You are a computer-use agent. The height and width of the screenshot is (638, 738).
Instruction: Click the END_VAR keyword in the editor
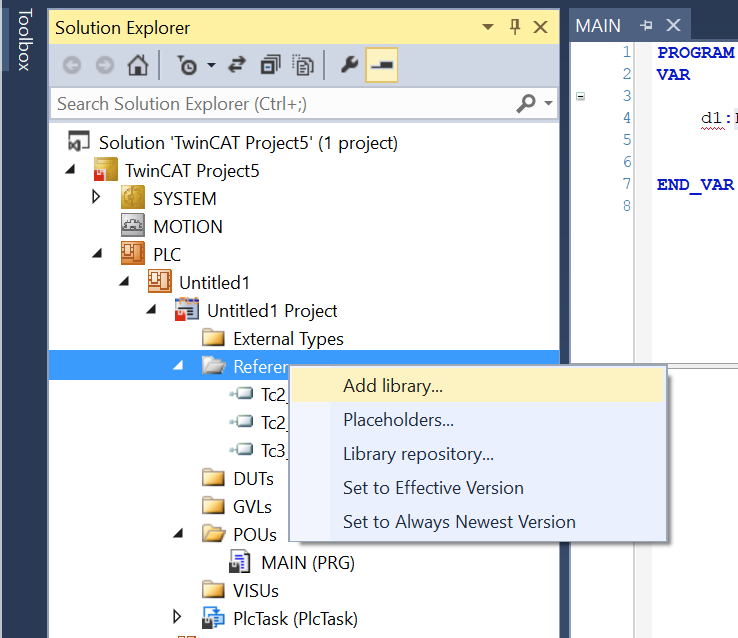(695, 184)
